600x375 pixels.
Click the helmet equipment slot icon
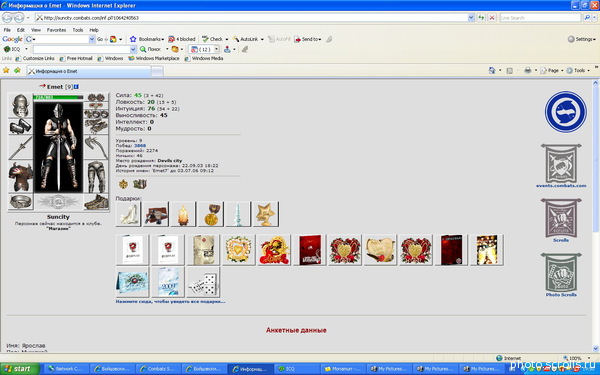click(x=20, y=105)
